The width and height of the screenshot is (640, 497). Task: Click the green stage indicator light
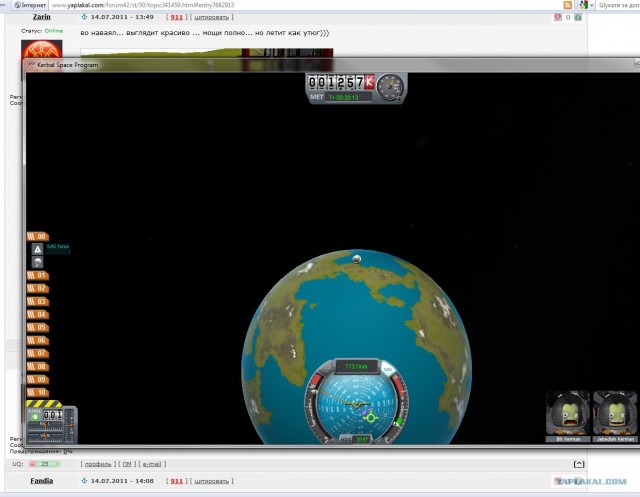pos(35,417)
